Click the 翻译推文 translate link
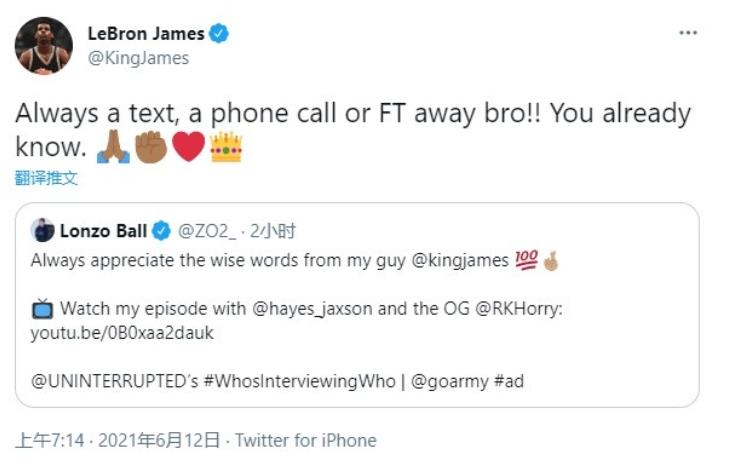This screenshot has width=738, height=466. coord(46,178)
